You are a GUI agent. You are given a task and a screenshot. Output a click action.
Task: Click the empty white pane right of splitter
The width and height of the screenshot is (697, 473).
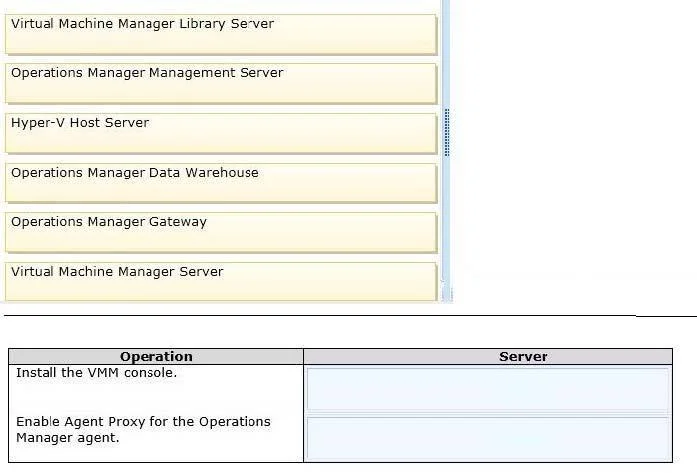(573, 151)
